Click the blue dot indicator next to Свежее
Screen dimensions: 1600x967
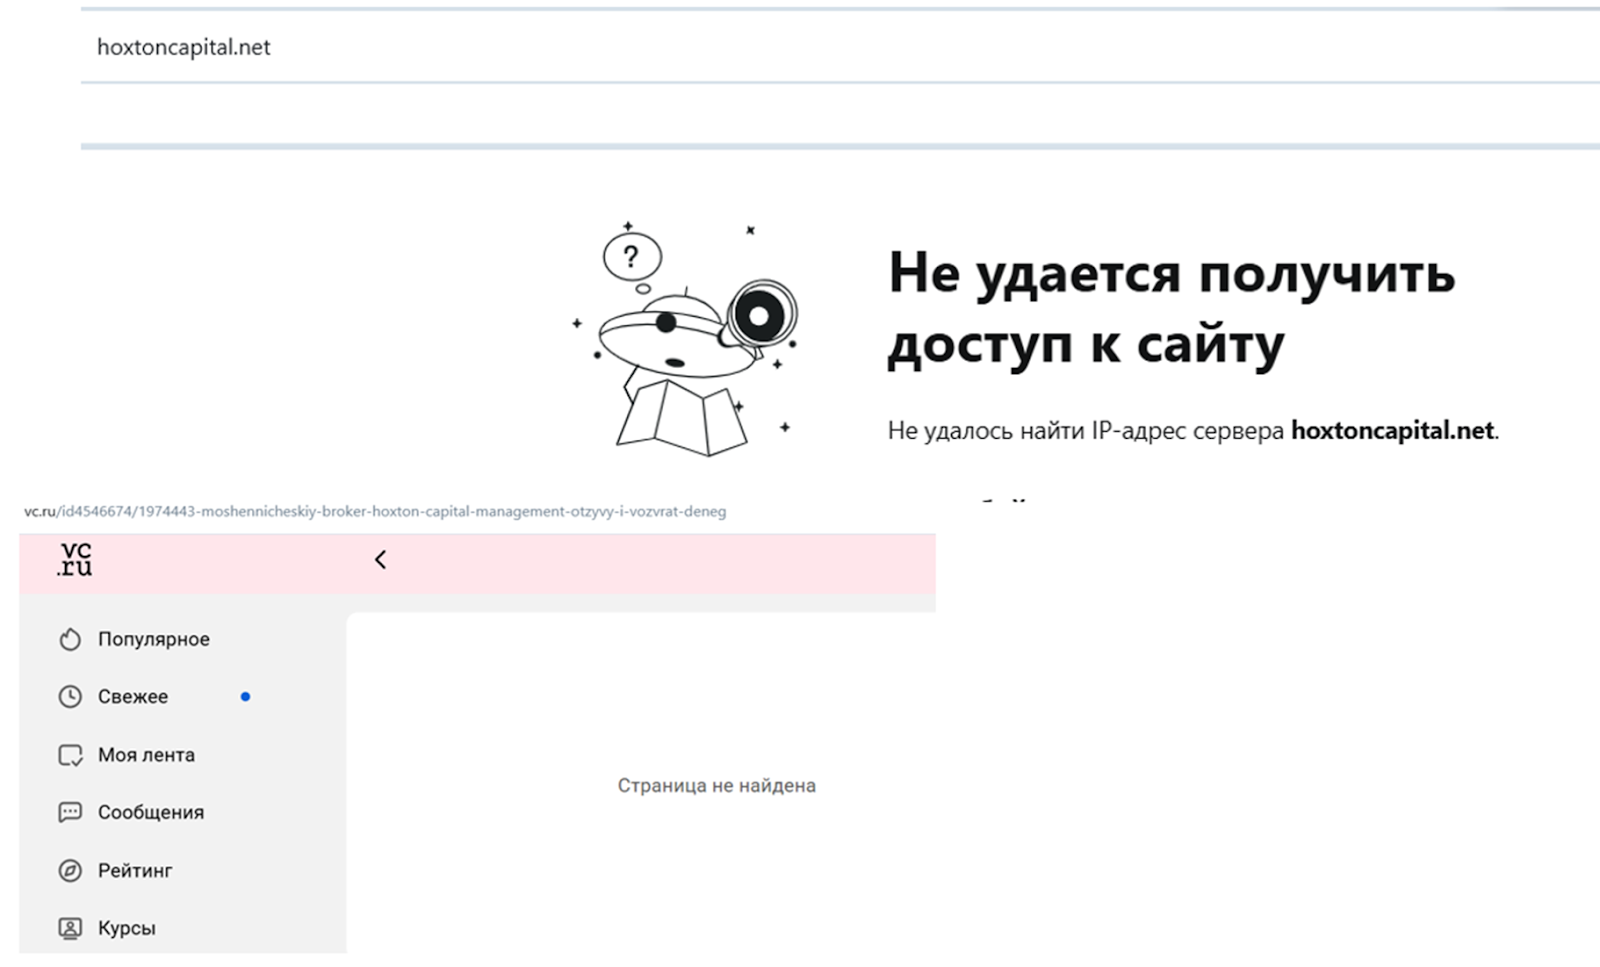[x=245, y=697]
